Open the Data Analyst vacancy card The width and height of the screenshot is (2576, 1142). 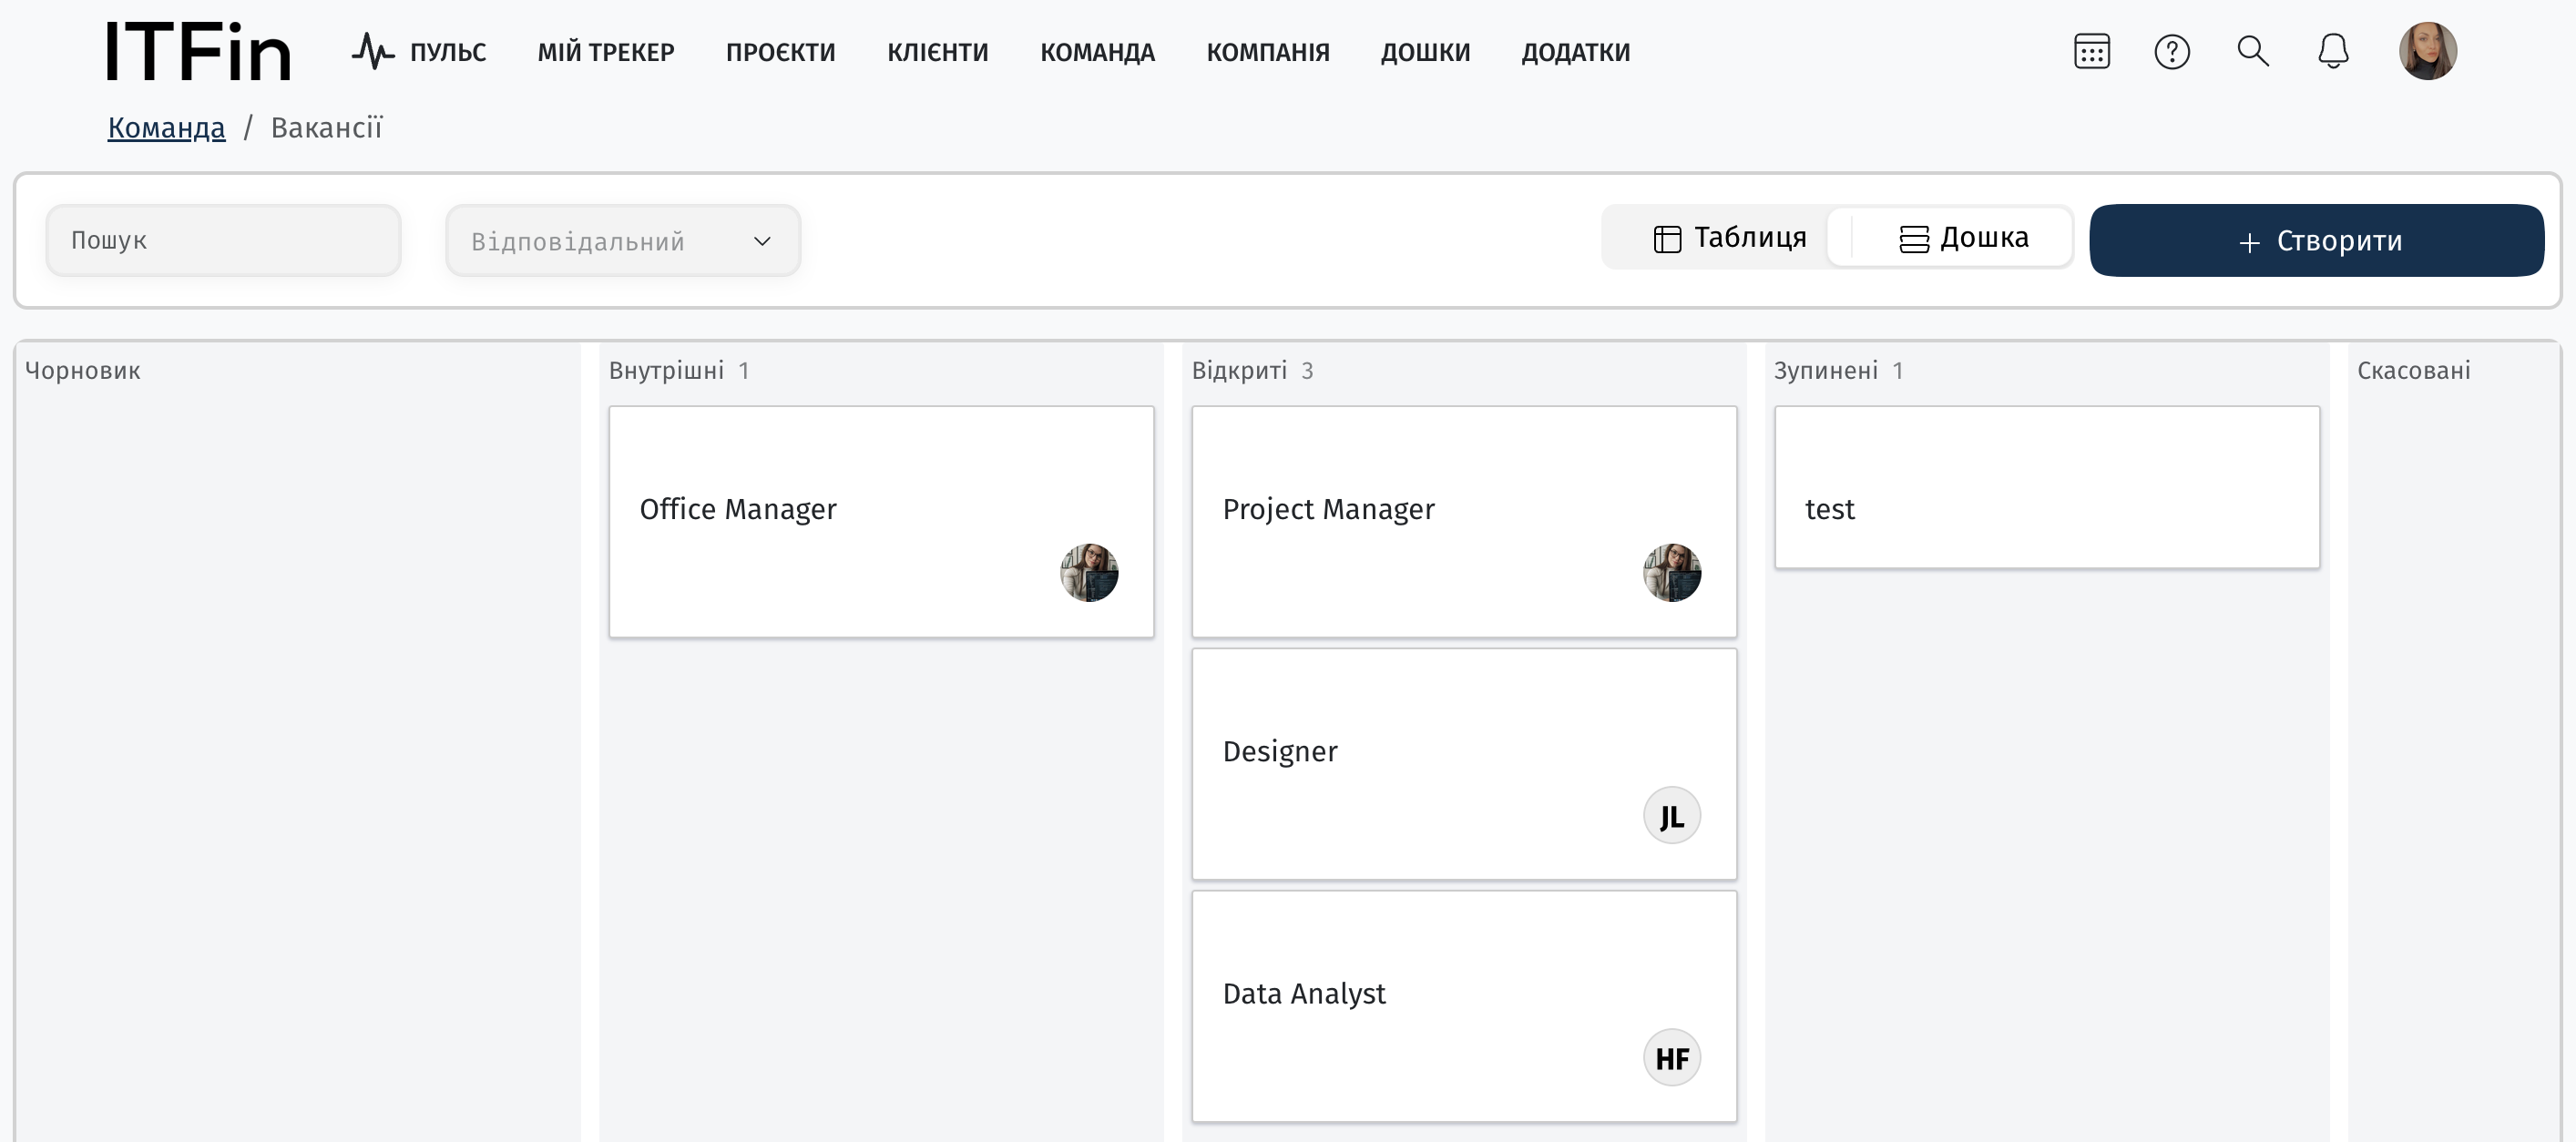1464,1006
